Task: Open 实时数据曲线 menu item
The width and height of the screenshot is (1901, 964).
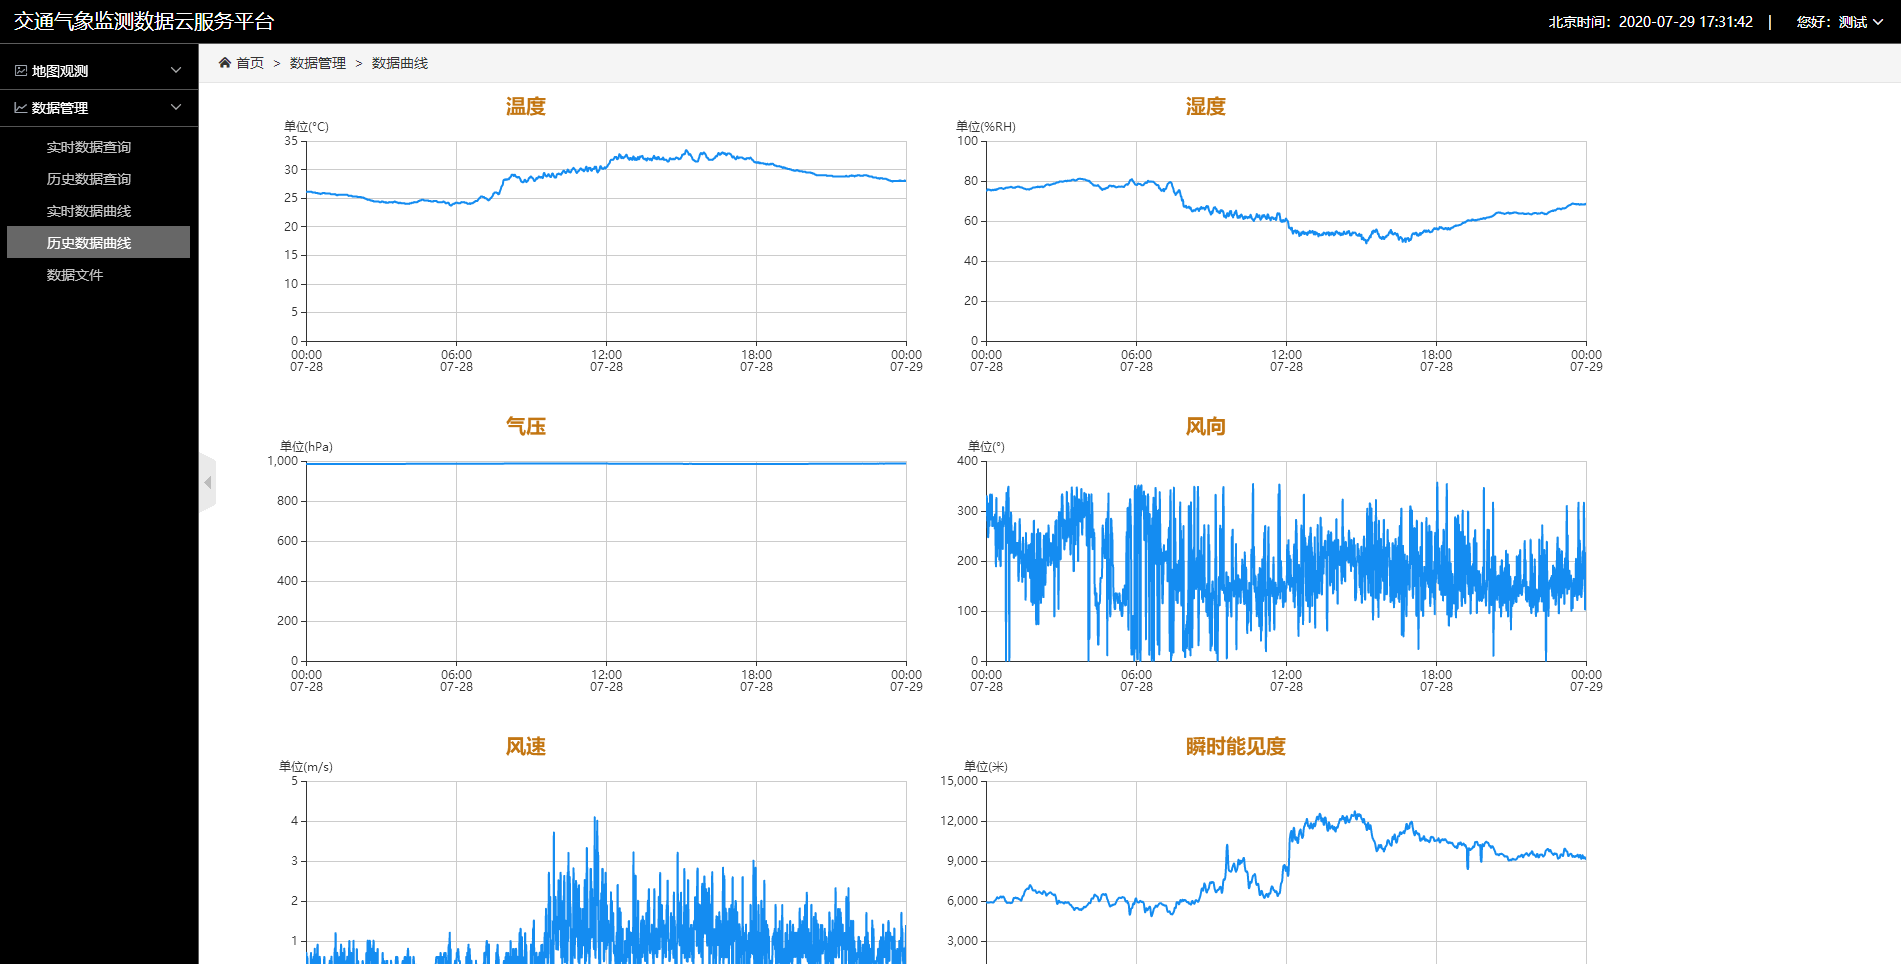Action: [x=89, y=211]
